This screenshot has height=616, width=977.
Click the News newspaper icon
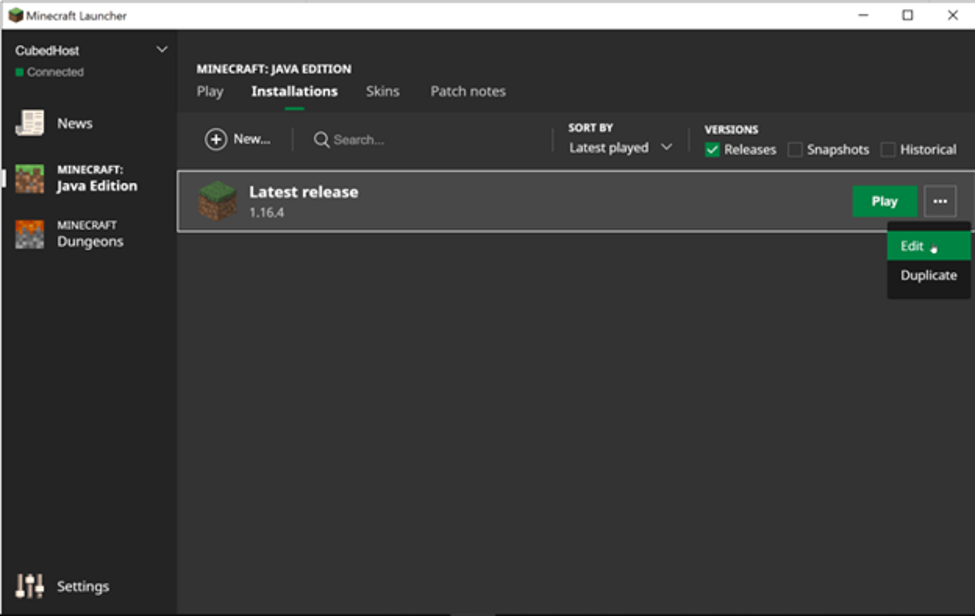click(x=30, y=123)
